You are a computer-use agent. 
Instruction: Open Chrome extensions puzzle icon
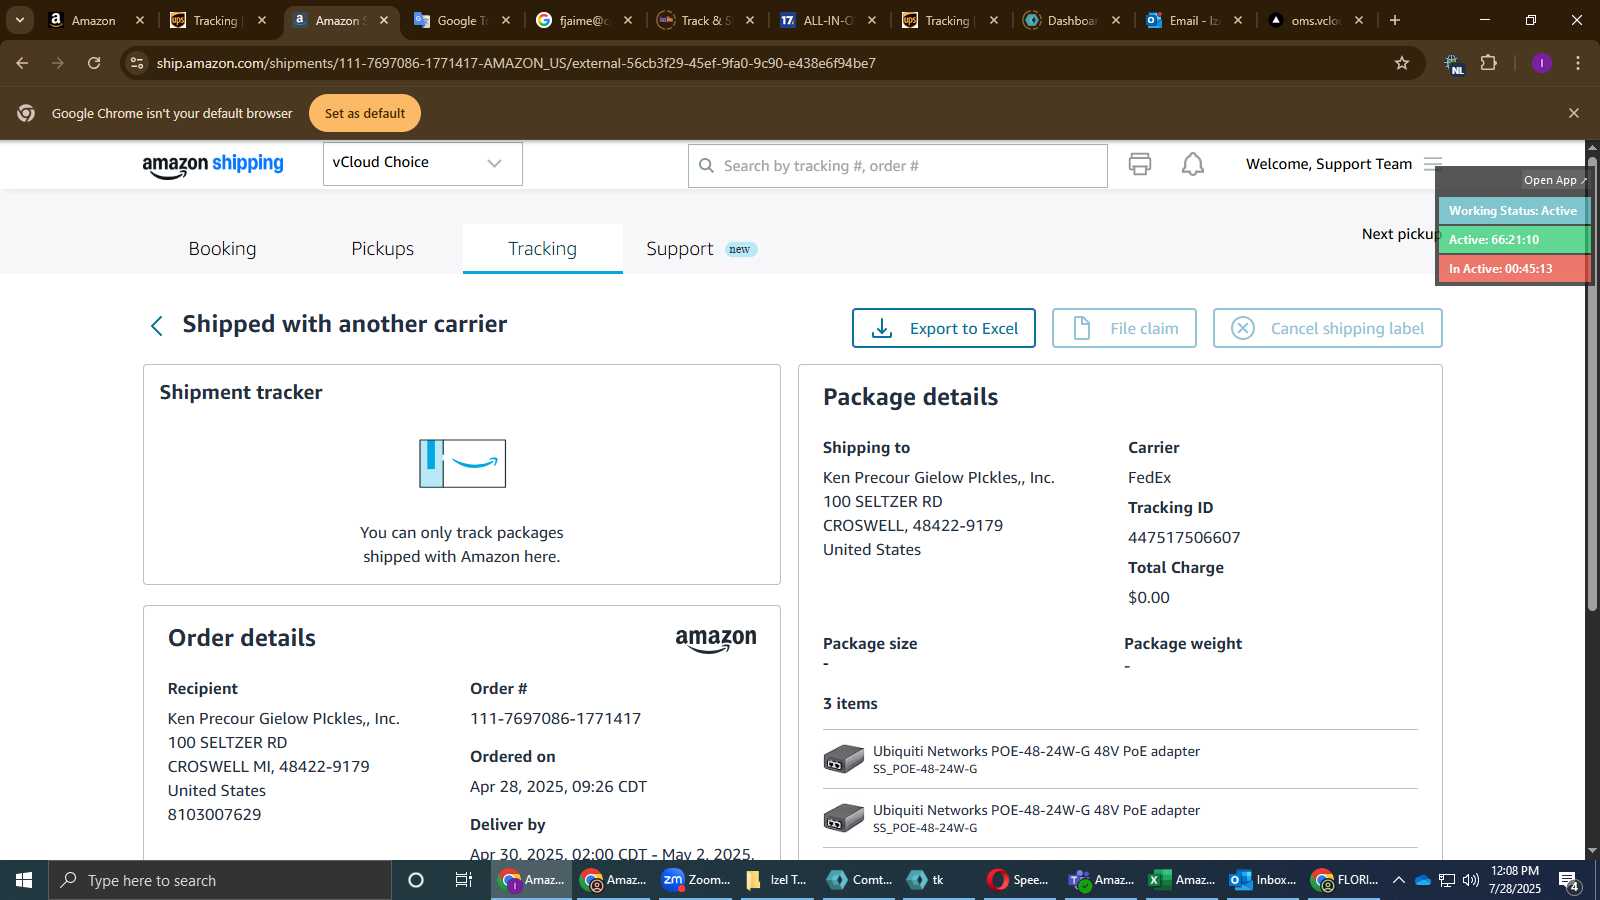tap(1489, 63)
